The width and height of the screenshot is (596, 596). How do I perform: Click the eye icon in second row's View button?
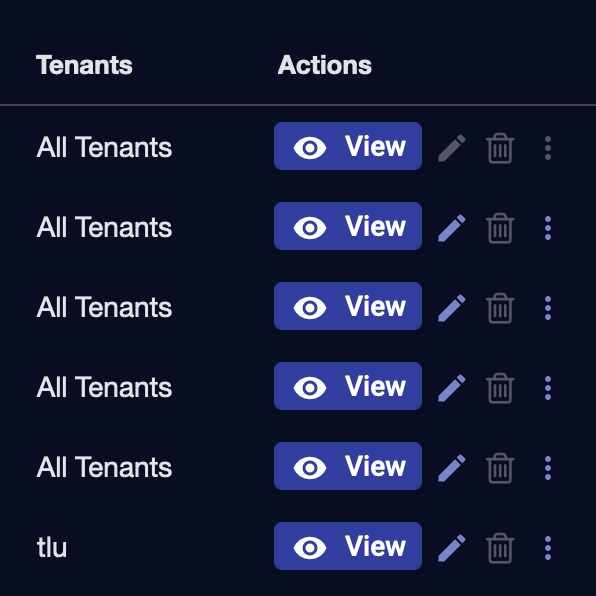point(310,228)
